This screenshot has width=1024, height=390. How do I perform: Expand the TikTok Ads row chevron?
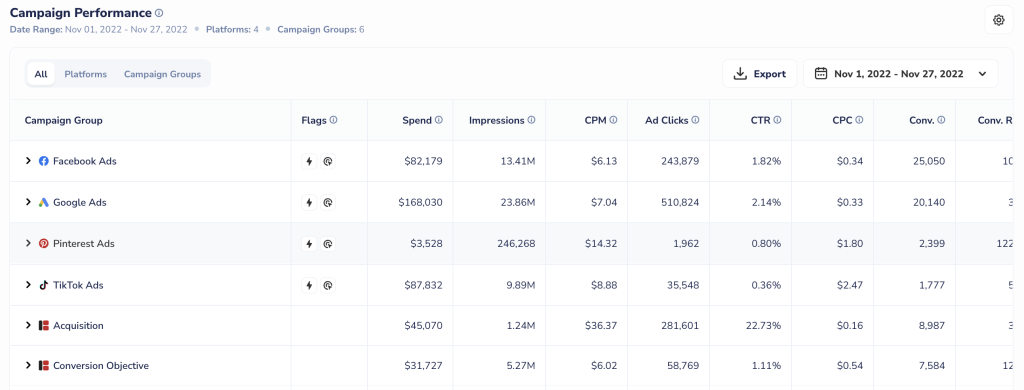point(28,285)
